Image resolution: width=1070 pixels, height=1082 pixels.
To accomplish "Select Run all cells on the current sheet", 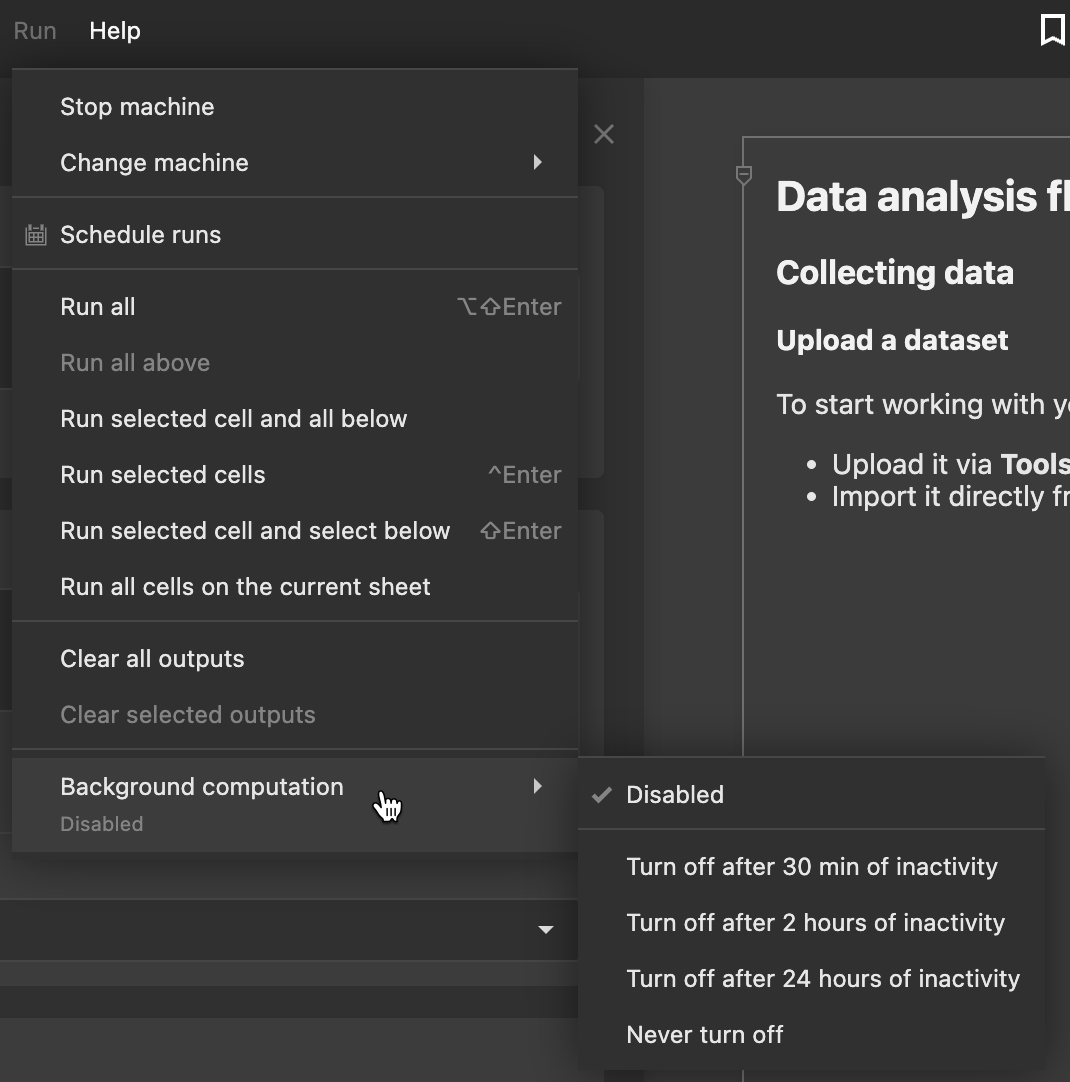I will pos(245,586).
